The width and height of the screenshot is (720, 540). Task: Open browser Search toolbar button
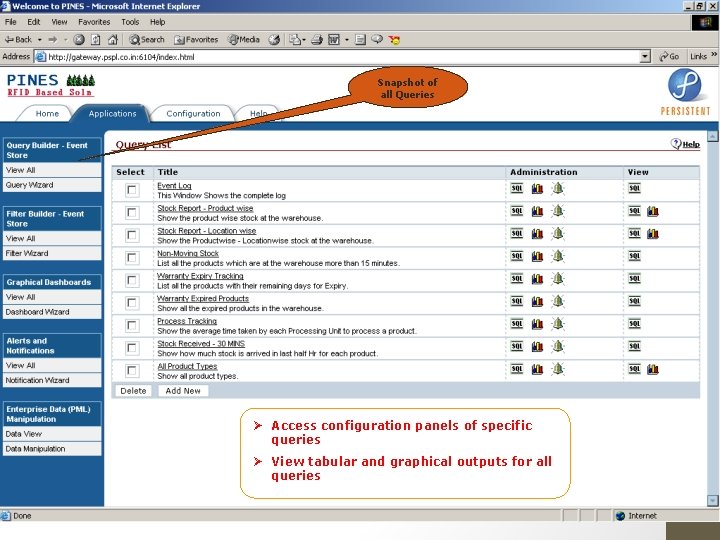146,39
